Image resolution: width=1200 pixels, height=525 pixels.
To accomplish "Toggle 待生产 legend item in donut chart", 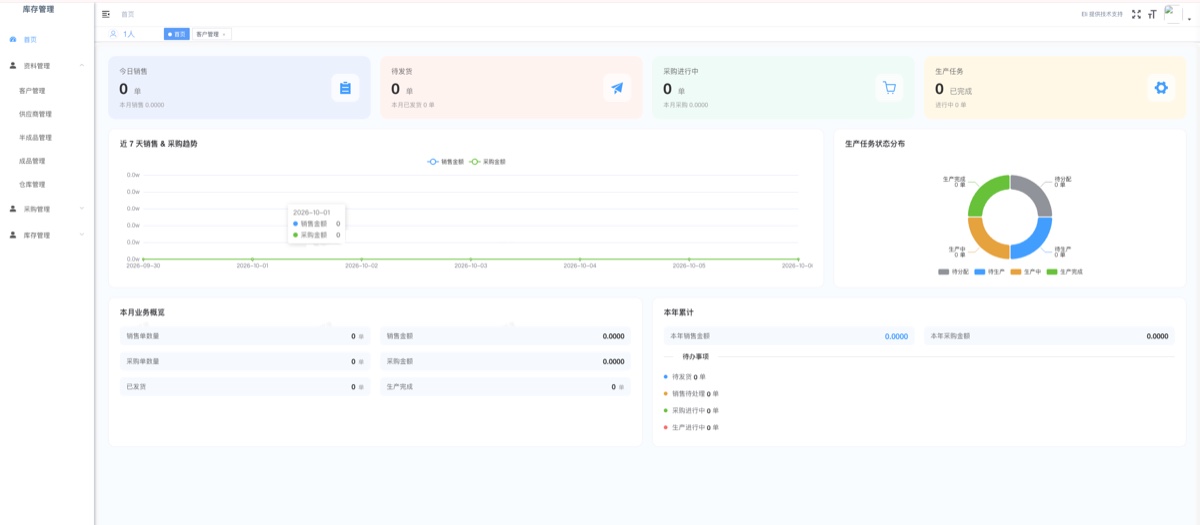I will coord(989,271).
